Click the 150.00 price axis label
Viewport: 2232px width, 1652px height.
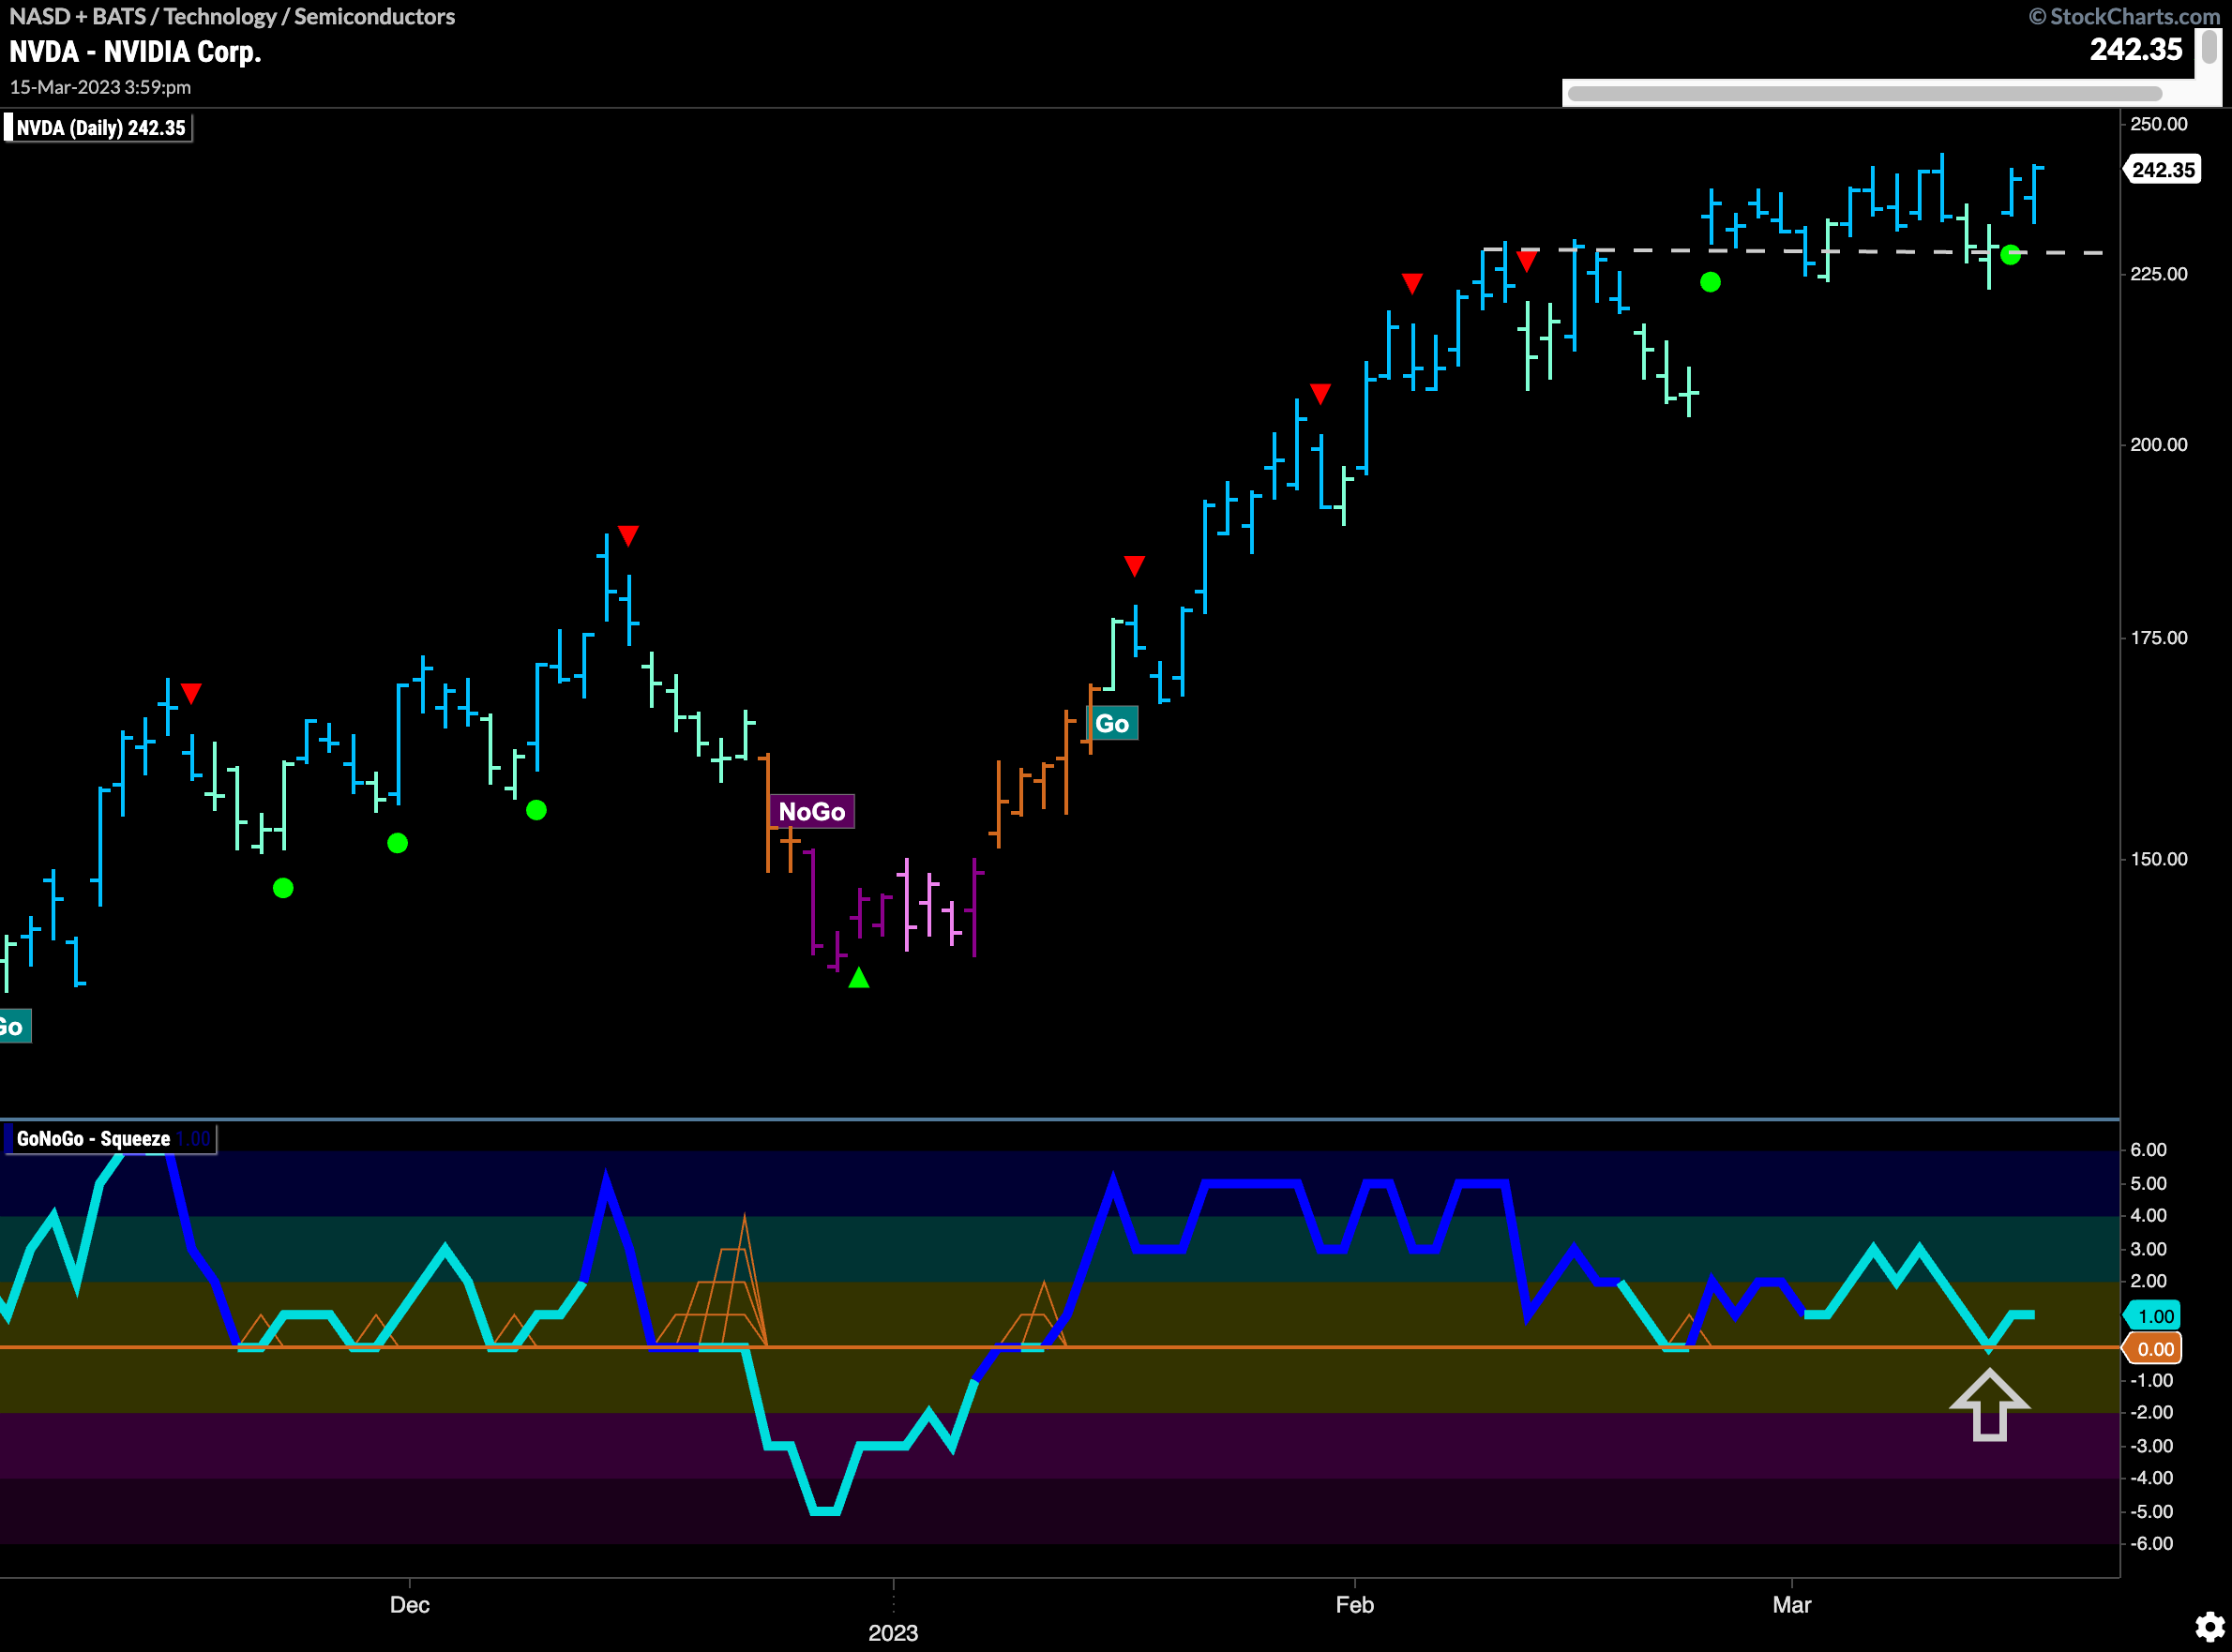pos(2158,859)
